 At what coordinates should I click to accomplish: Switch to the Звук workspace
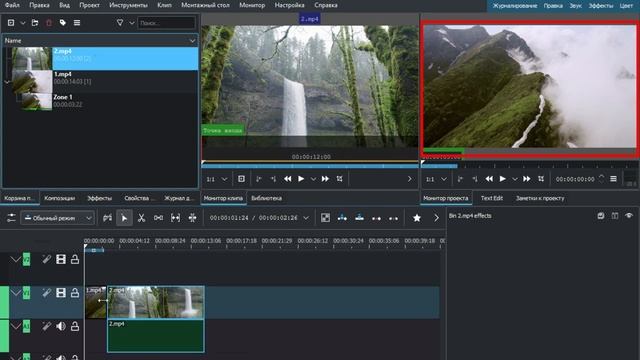(x=576, y=6)
